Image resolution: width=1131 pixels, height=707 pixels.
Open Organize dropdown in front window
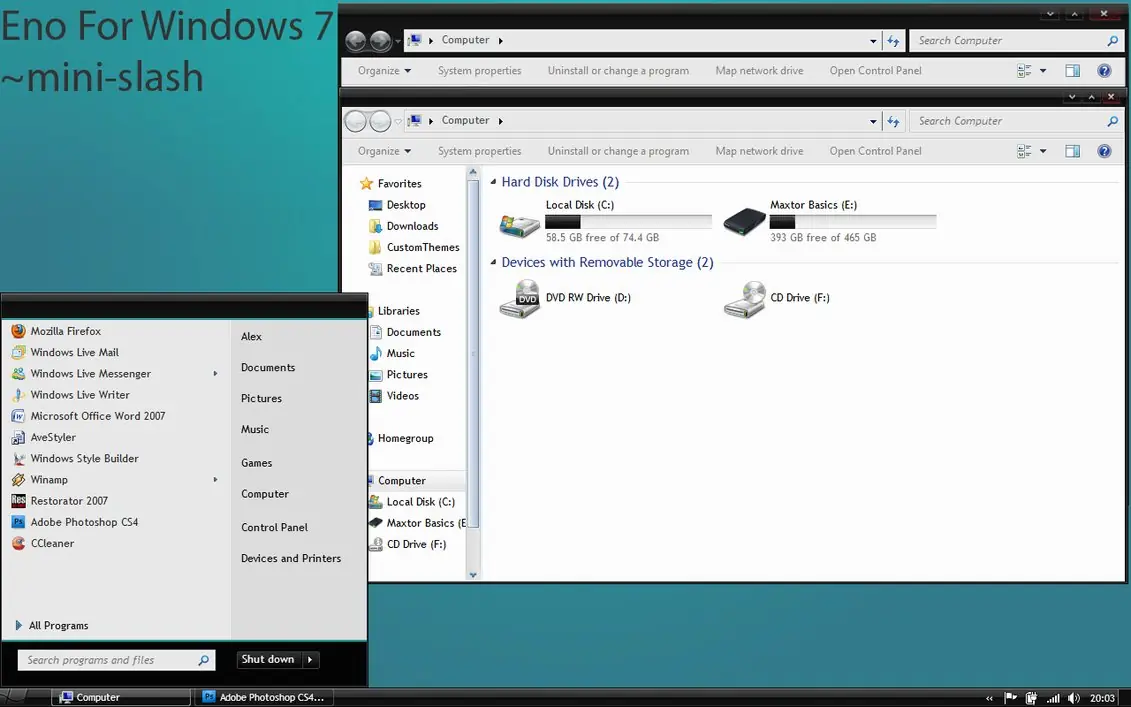(384, 151)
